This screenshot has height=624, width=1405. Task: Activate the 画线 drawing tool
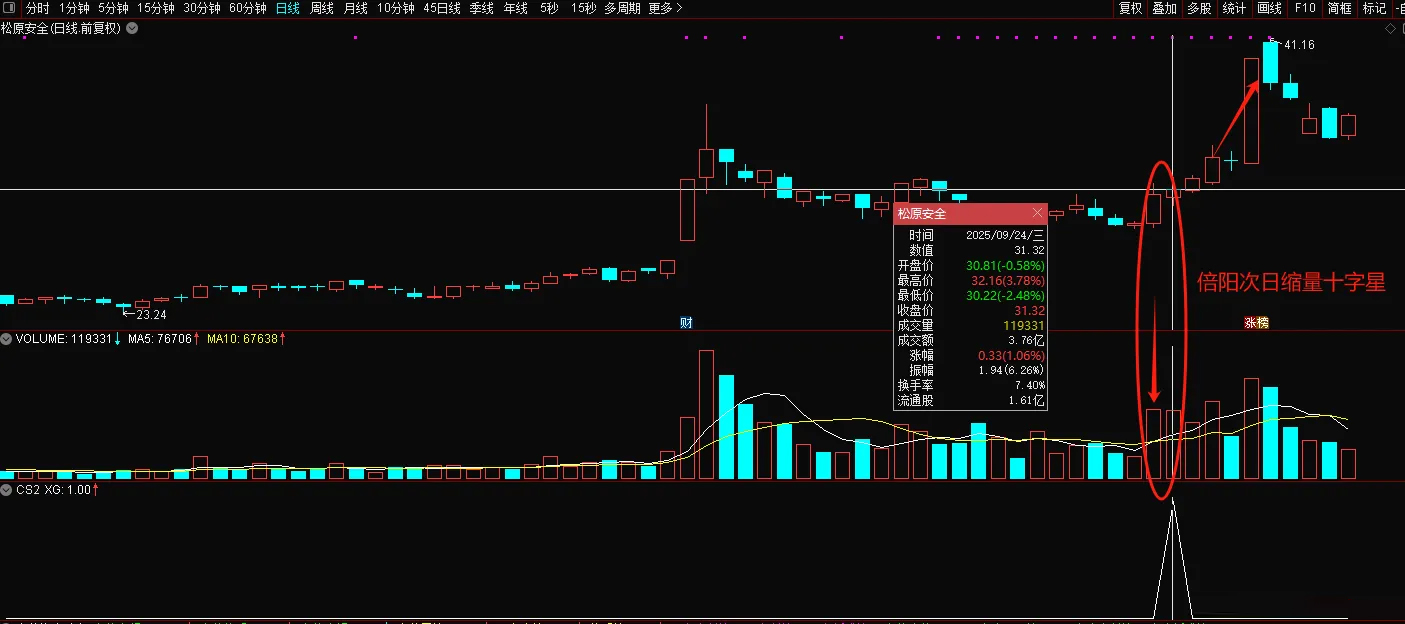pyautogui.click(x=1270, y=8)
